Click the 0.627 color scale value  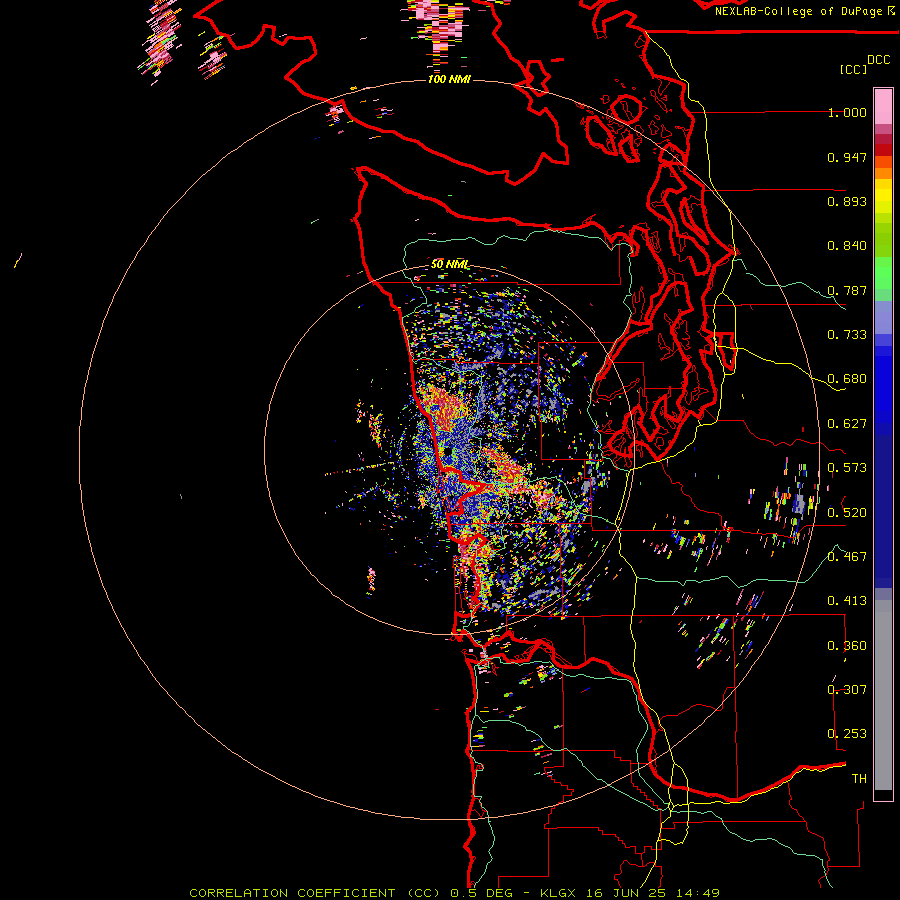[x=847, y=424]
